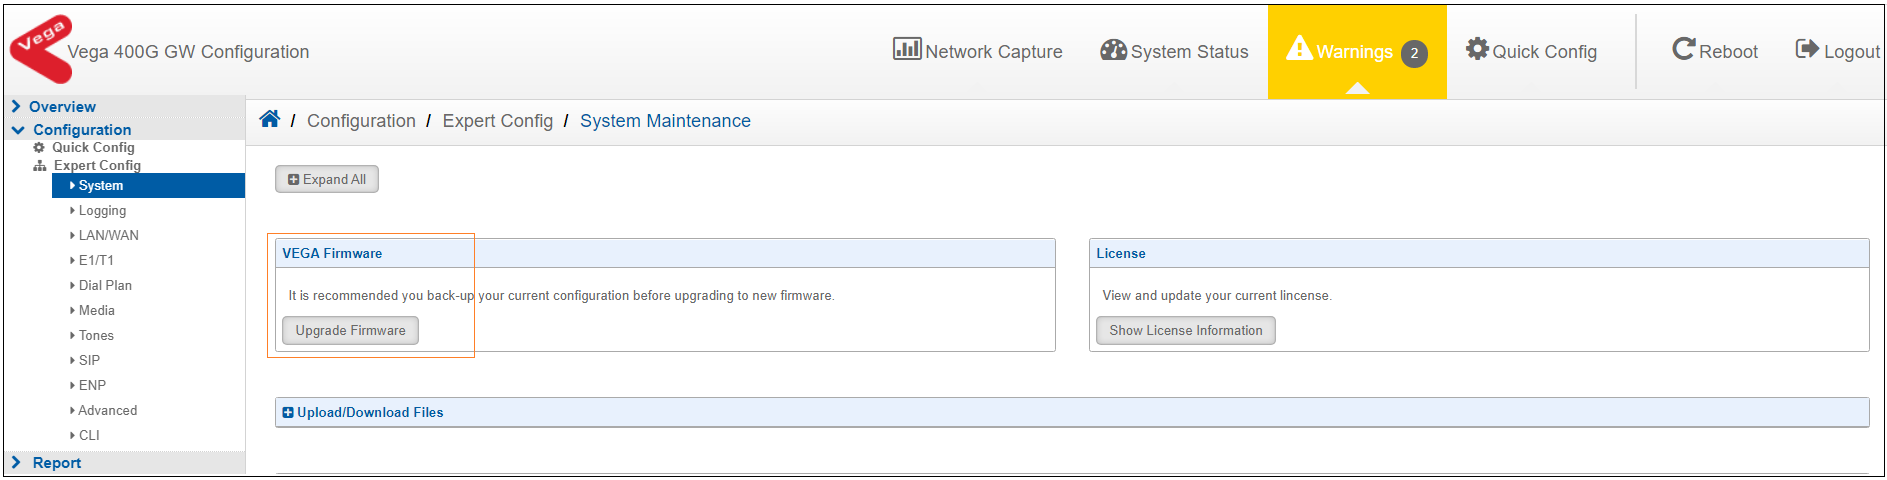Click the Logout exit icon
Screen dimensions: 1887x480
(1807, 49)
